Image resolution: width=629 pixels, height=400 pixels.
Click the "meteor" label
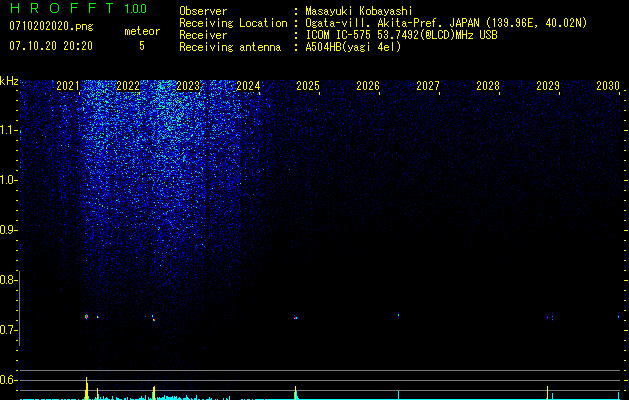coord(142,31)
